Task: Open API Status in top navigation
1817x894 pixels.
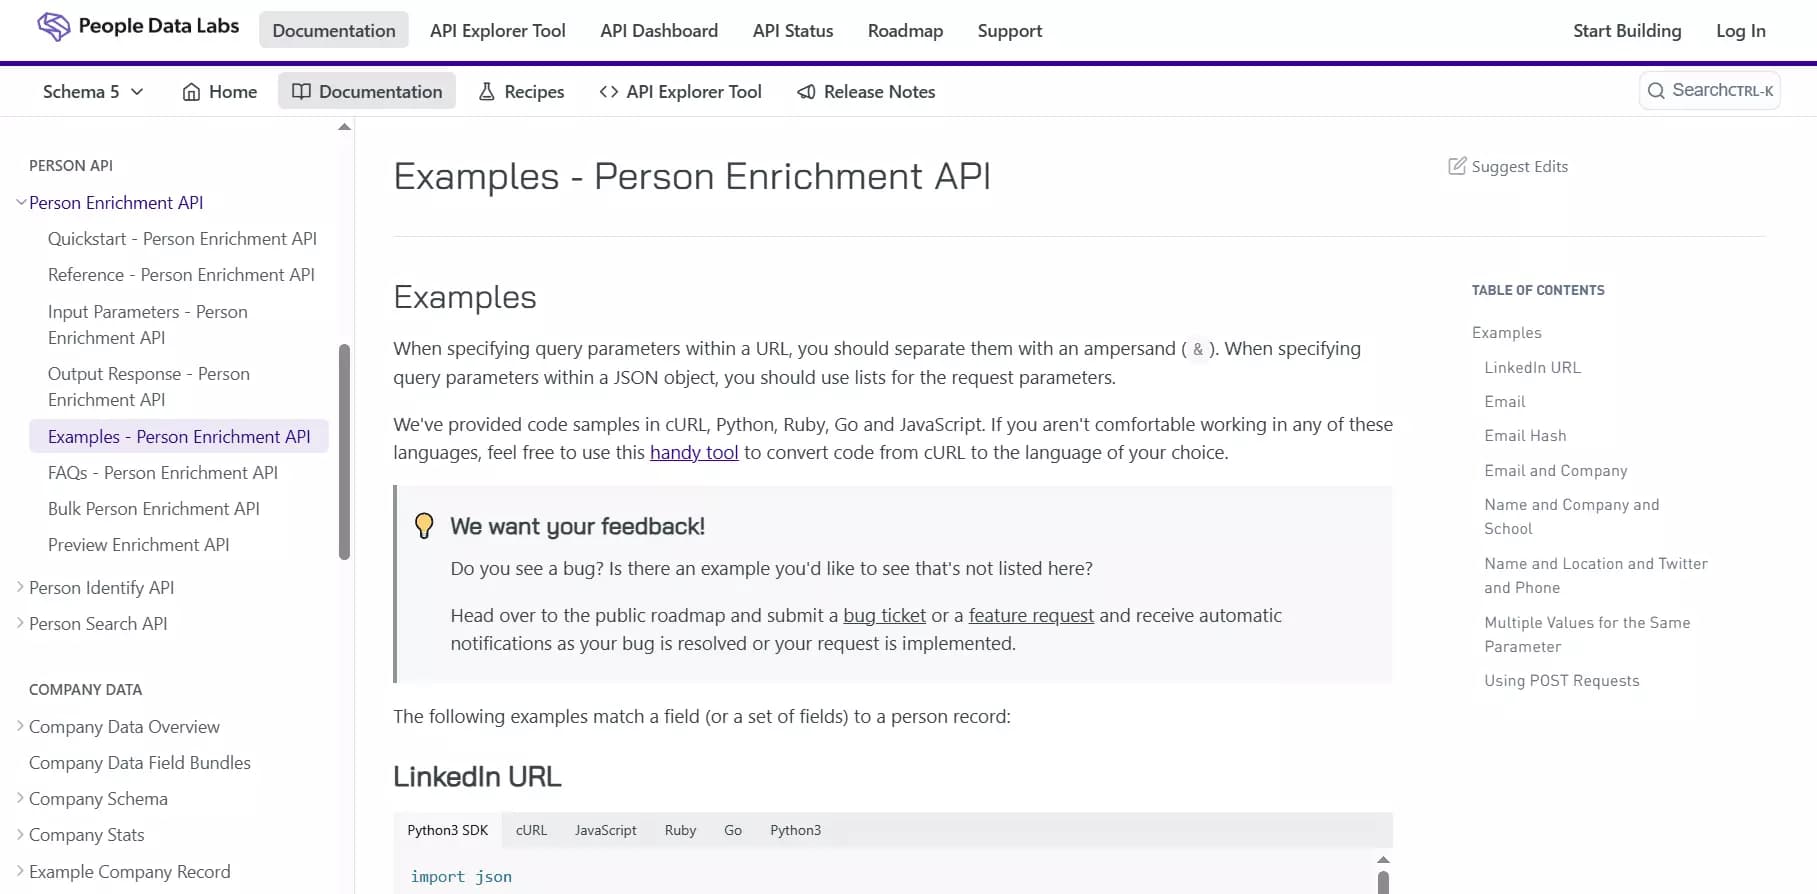Action: (793, 31)
